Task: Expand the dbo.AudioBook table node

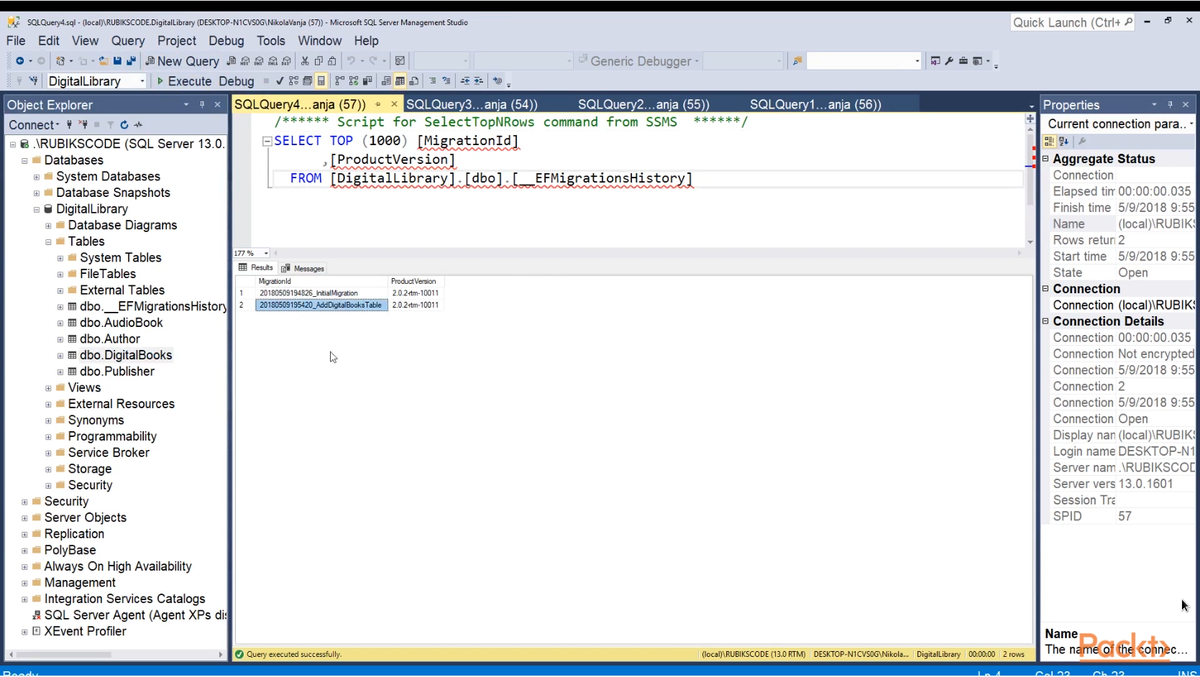Action: click(60, 323)
